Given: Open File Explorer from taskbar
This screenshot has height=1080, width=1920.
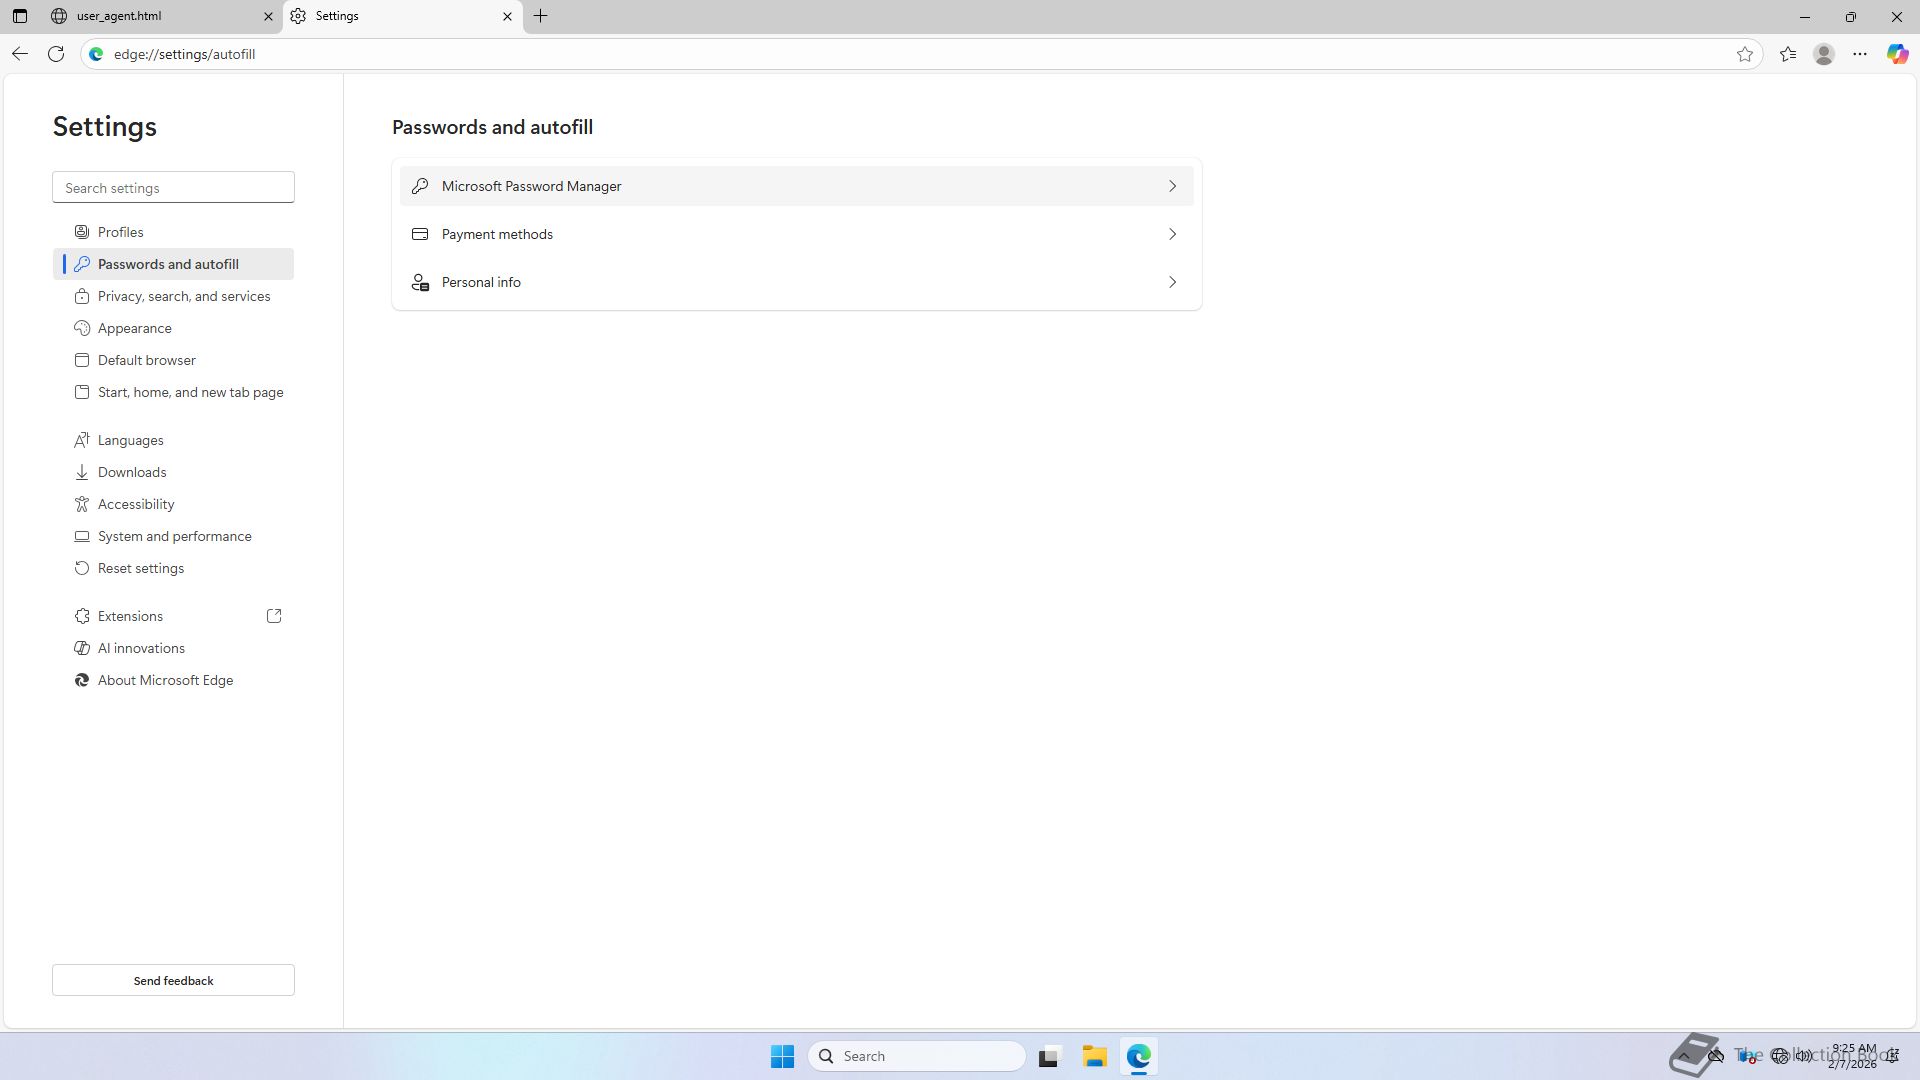Looking at the screenshot, I should (1094, 1056).
